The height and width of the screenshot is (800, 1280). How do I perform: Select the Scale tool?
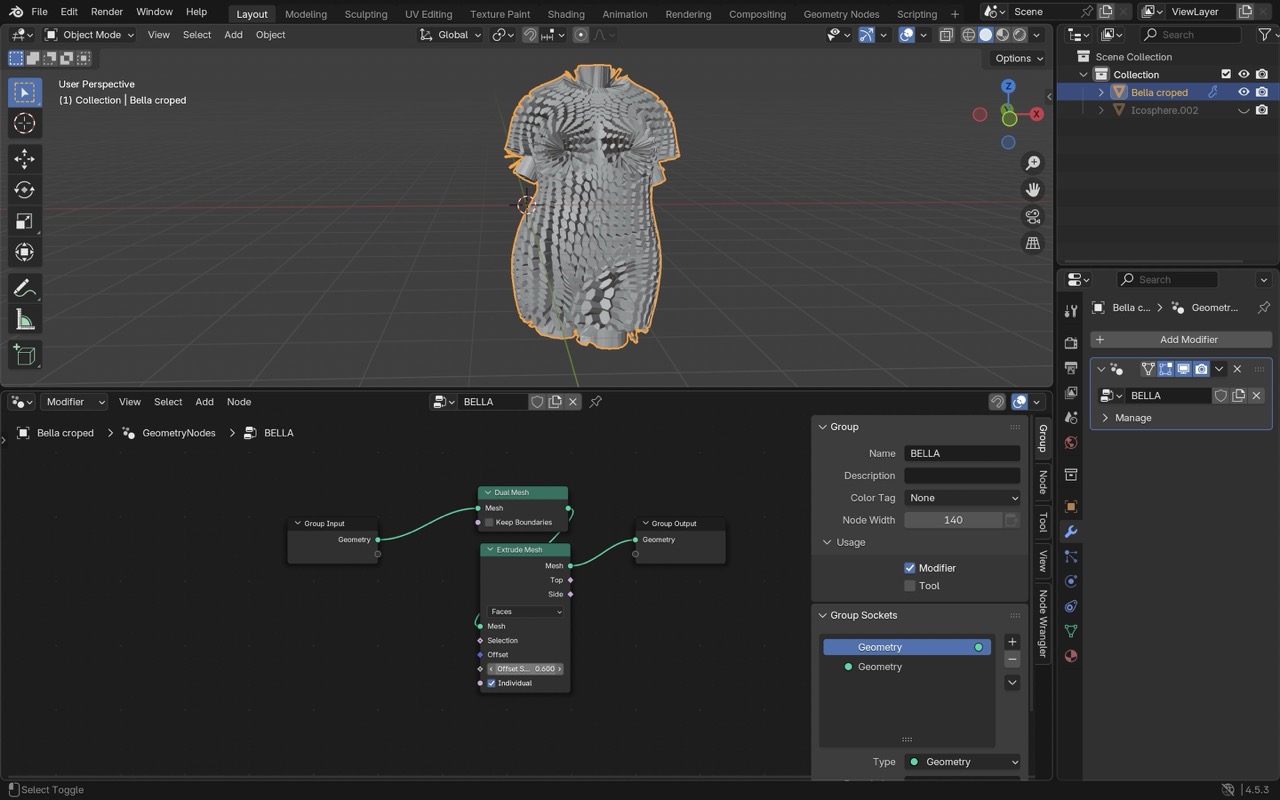click(x=25, y=221)
